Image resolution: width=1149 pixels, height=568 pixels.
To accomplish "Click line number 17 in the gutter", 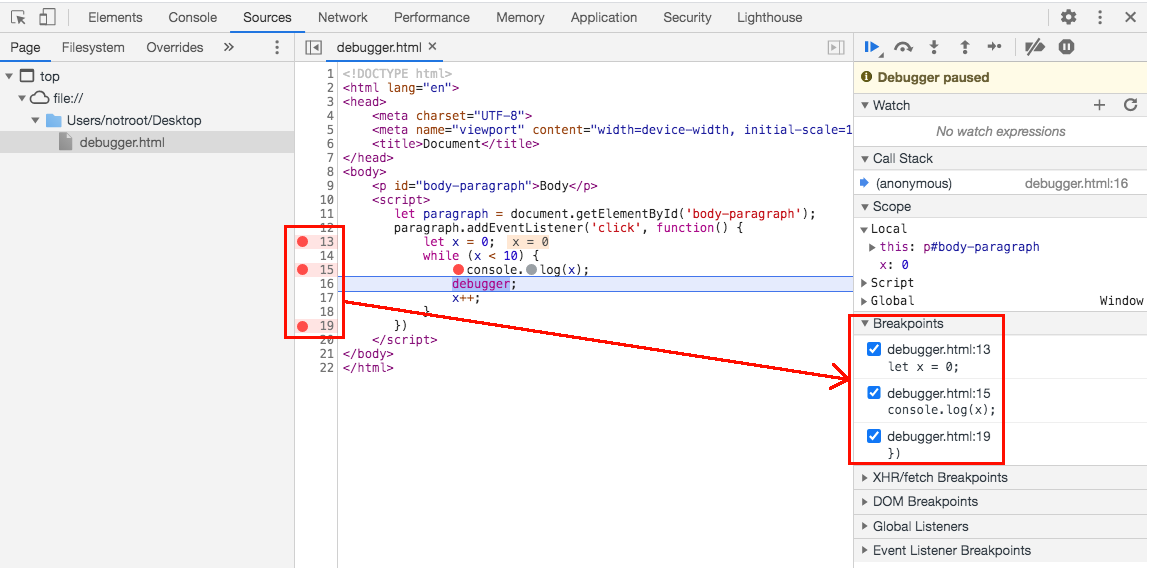I will (x=326, y=298).
